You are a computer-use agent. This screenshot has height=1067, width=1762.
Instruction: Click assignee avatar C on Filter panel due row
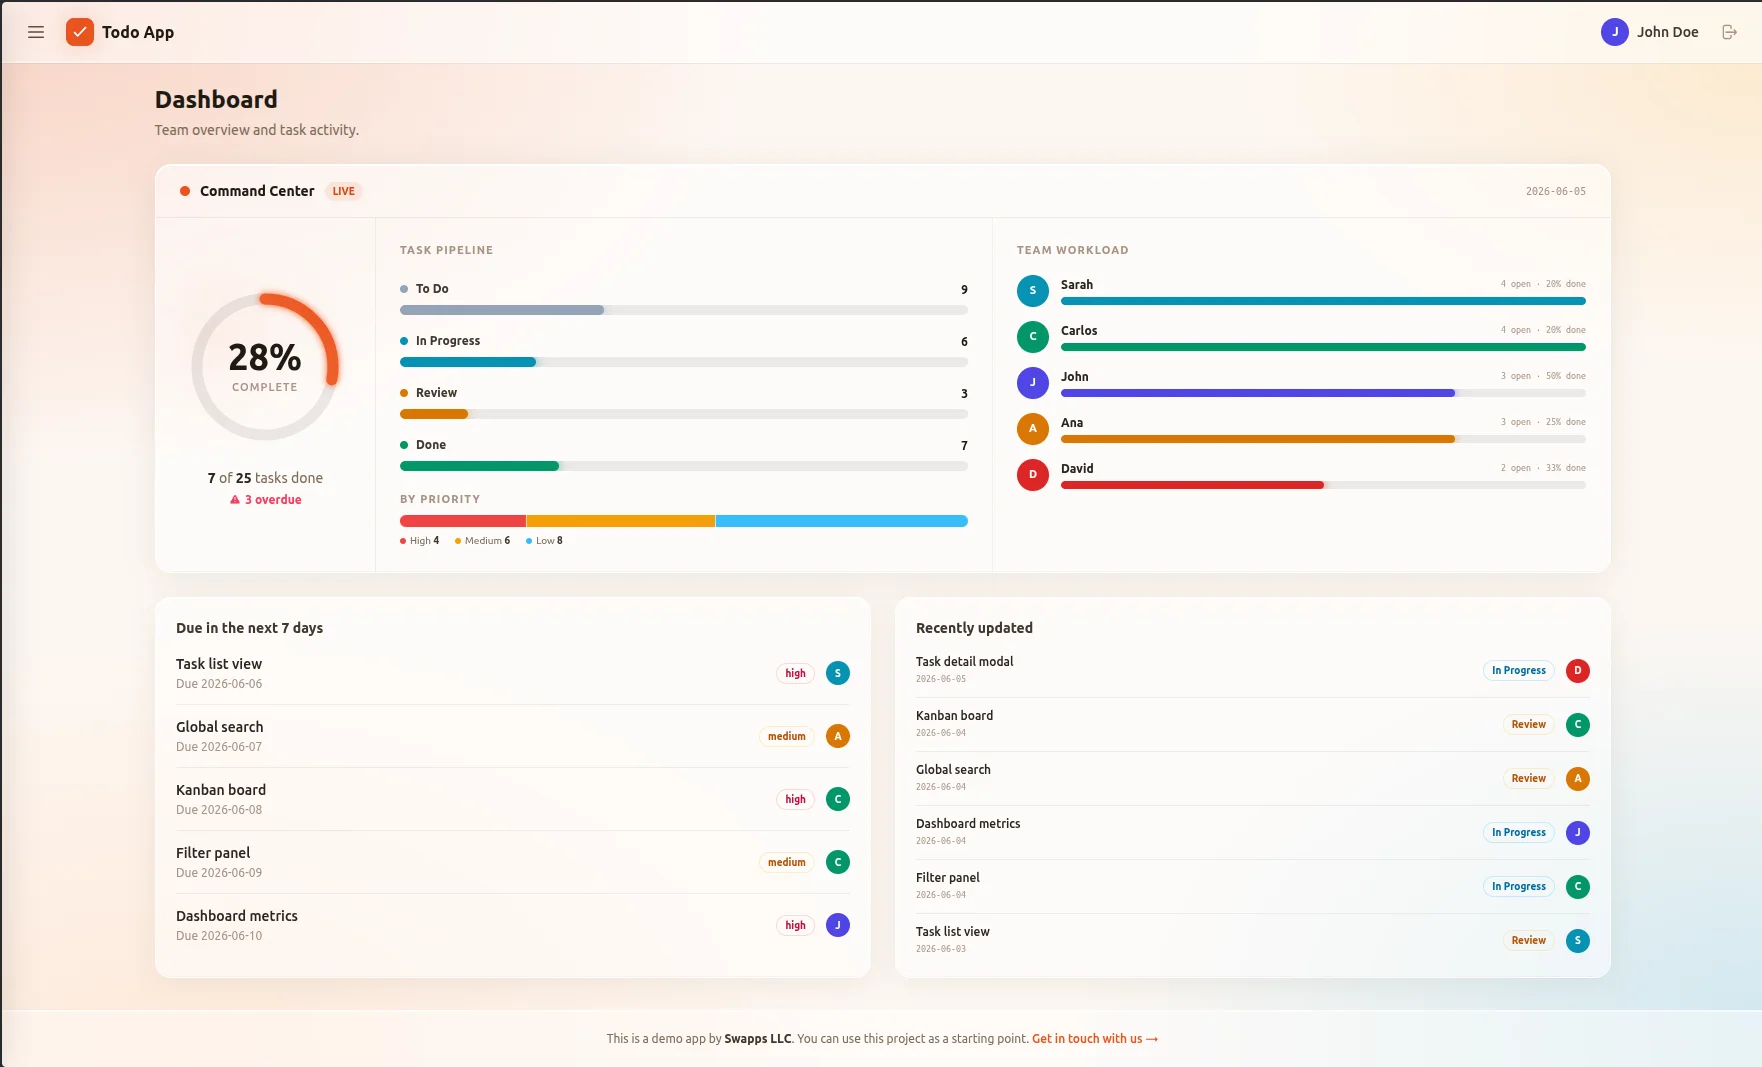pyautogui.click(x=838, y=862)
